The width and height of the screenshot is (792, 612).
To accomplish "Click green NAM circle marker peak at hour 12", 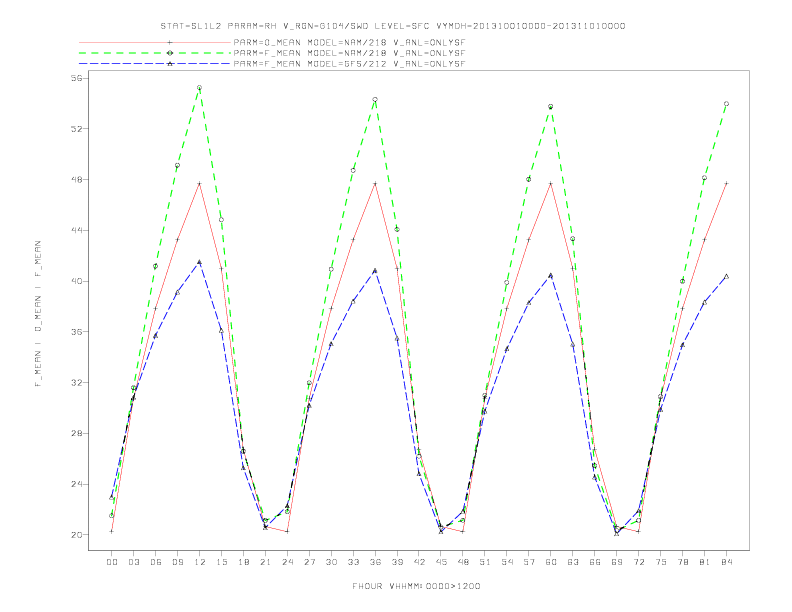I will [200, 88].
